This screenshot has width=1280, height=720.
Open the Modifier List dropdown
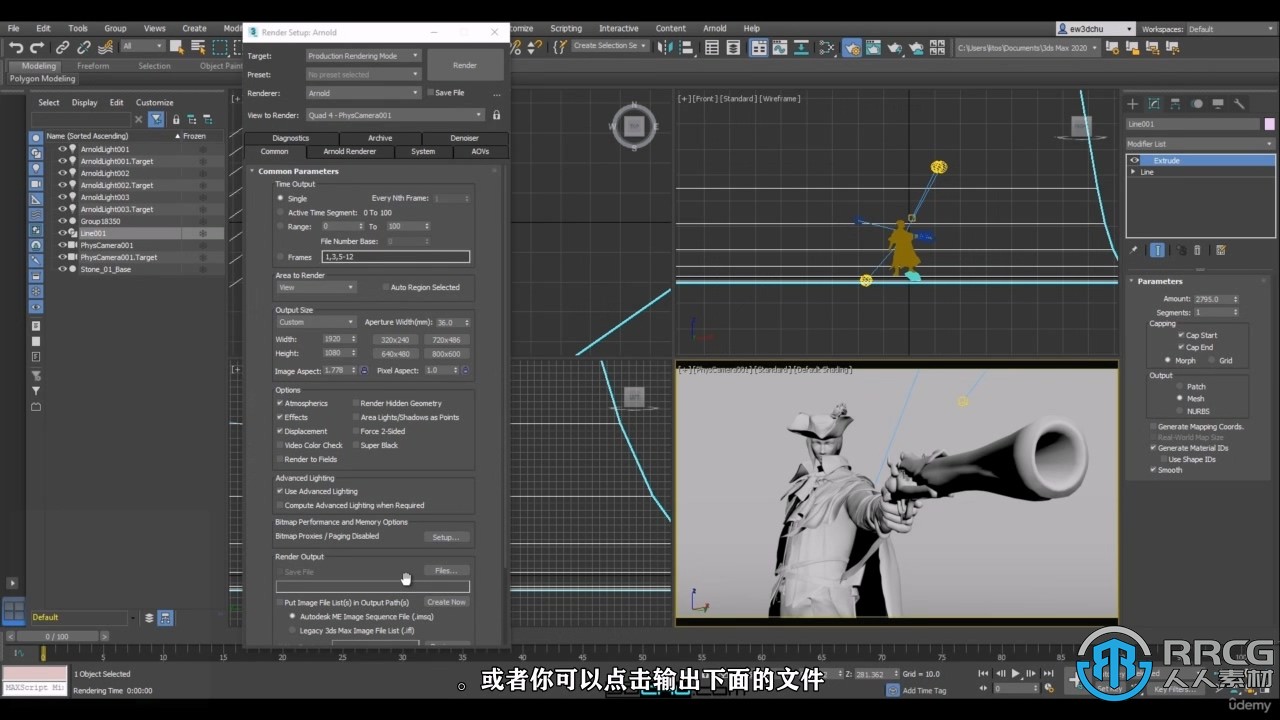coord(1200,144)
